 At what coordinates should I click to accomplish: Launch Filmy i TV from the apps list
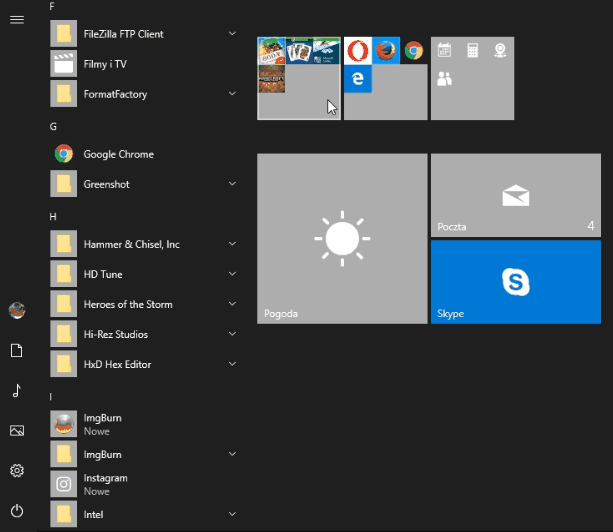pos(143,64)
